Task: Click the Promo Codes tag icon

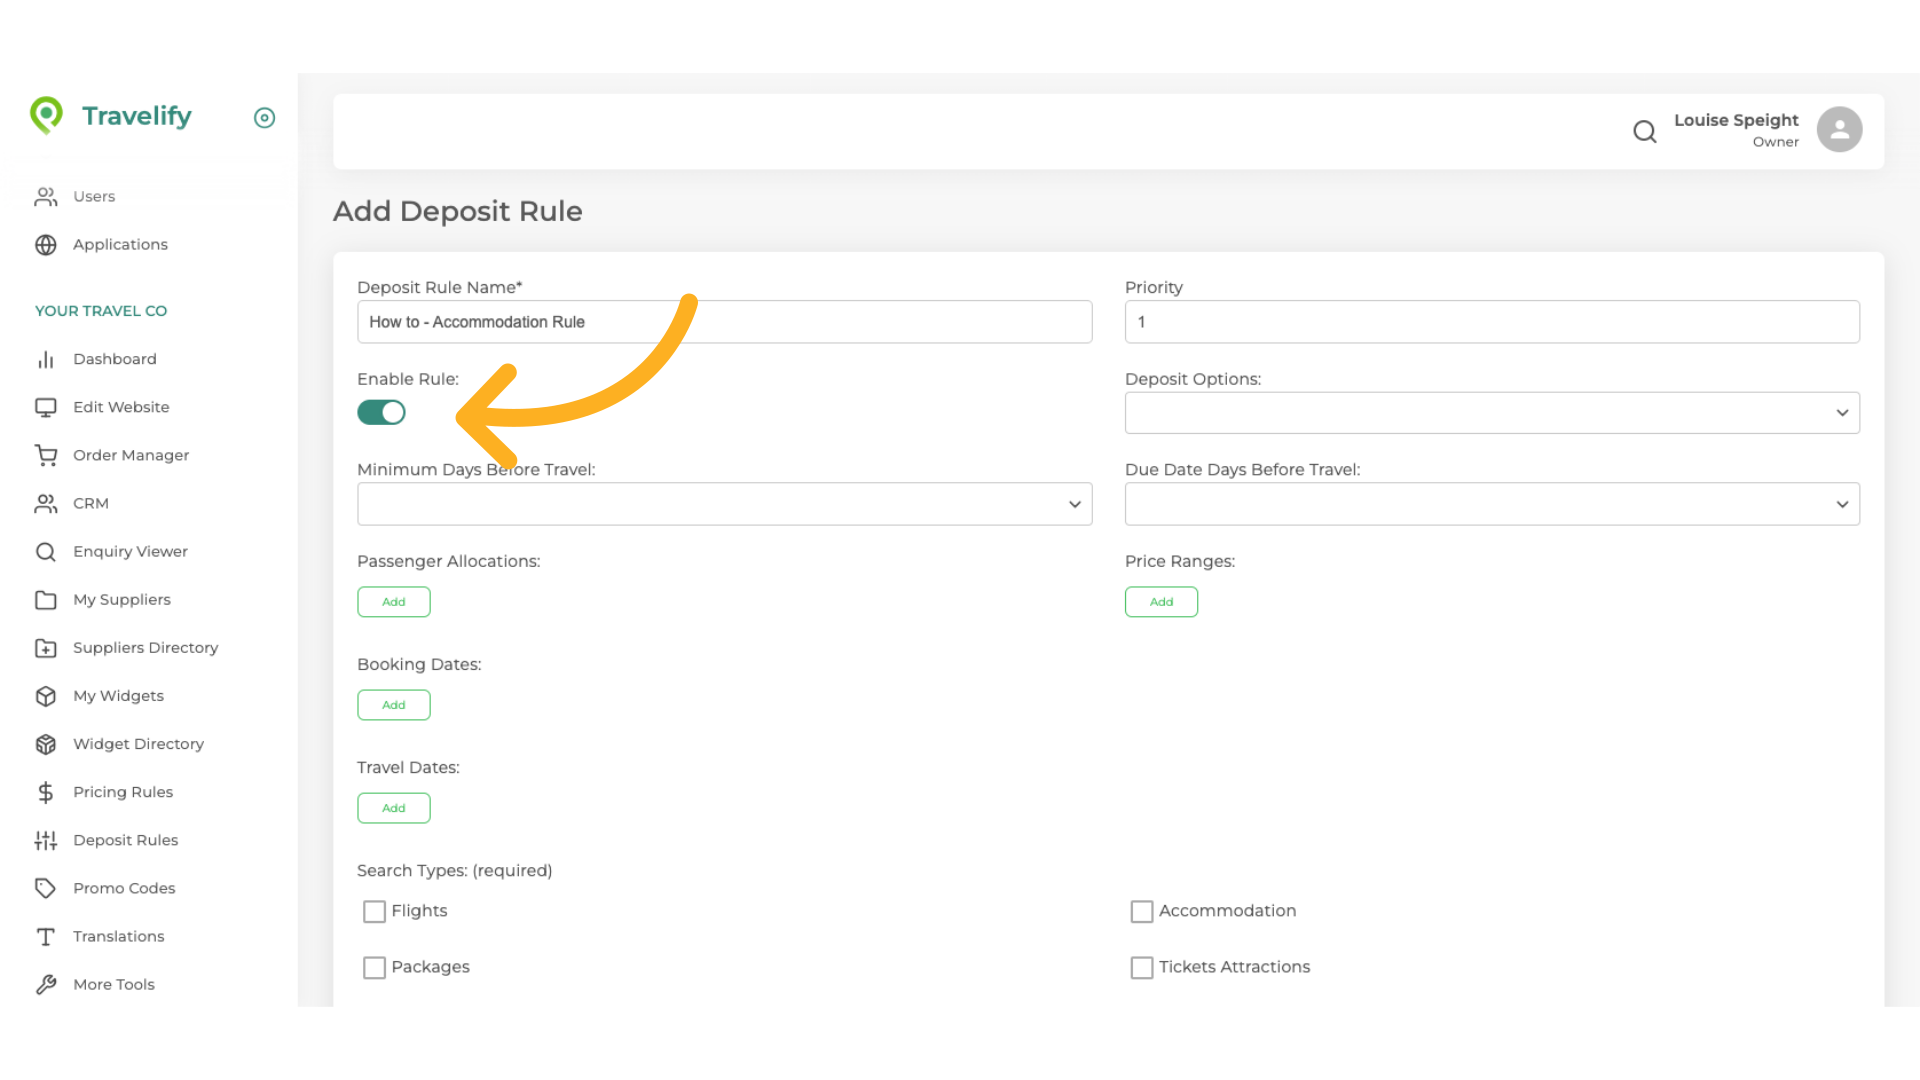Action: click(x=46, y=888)
